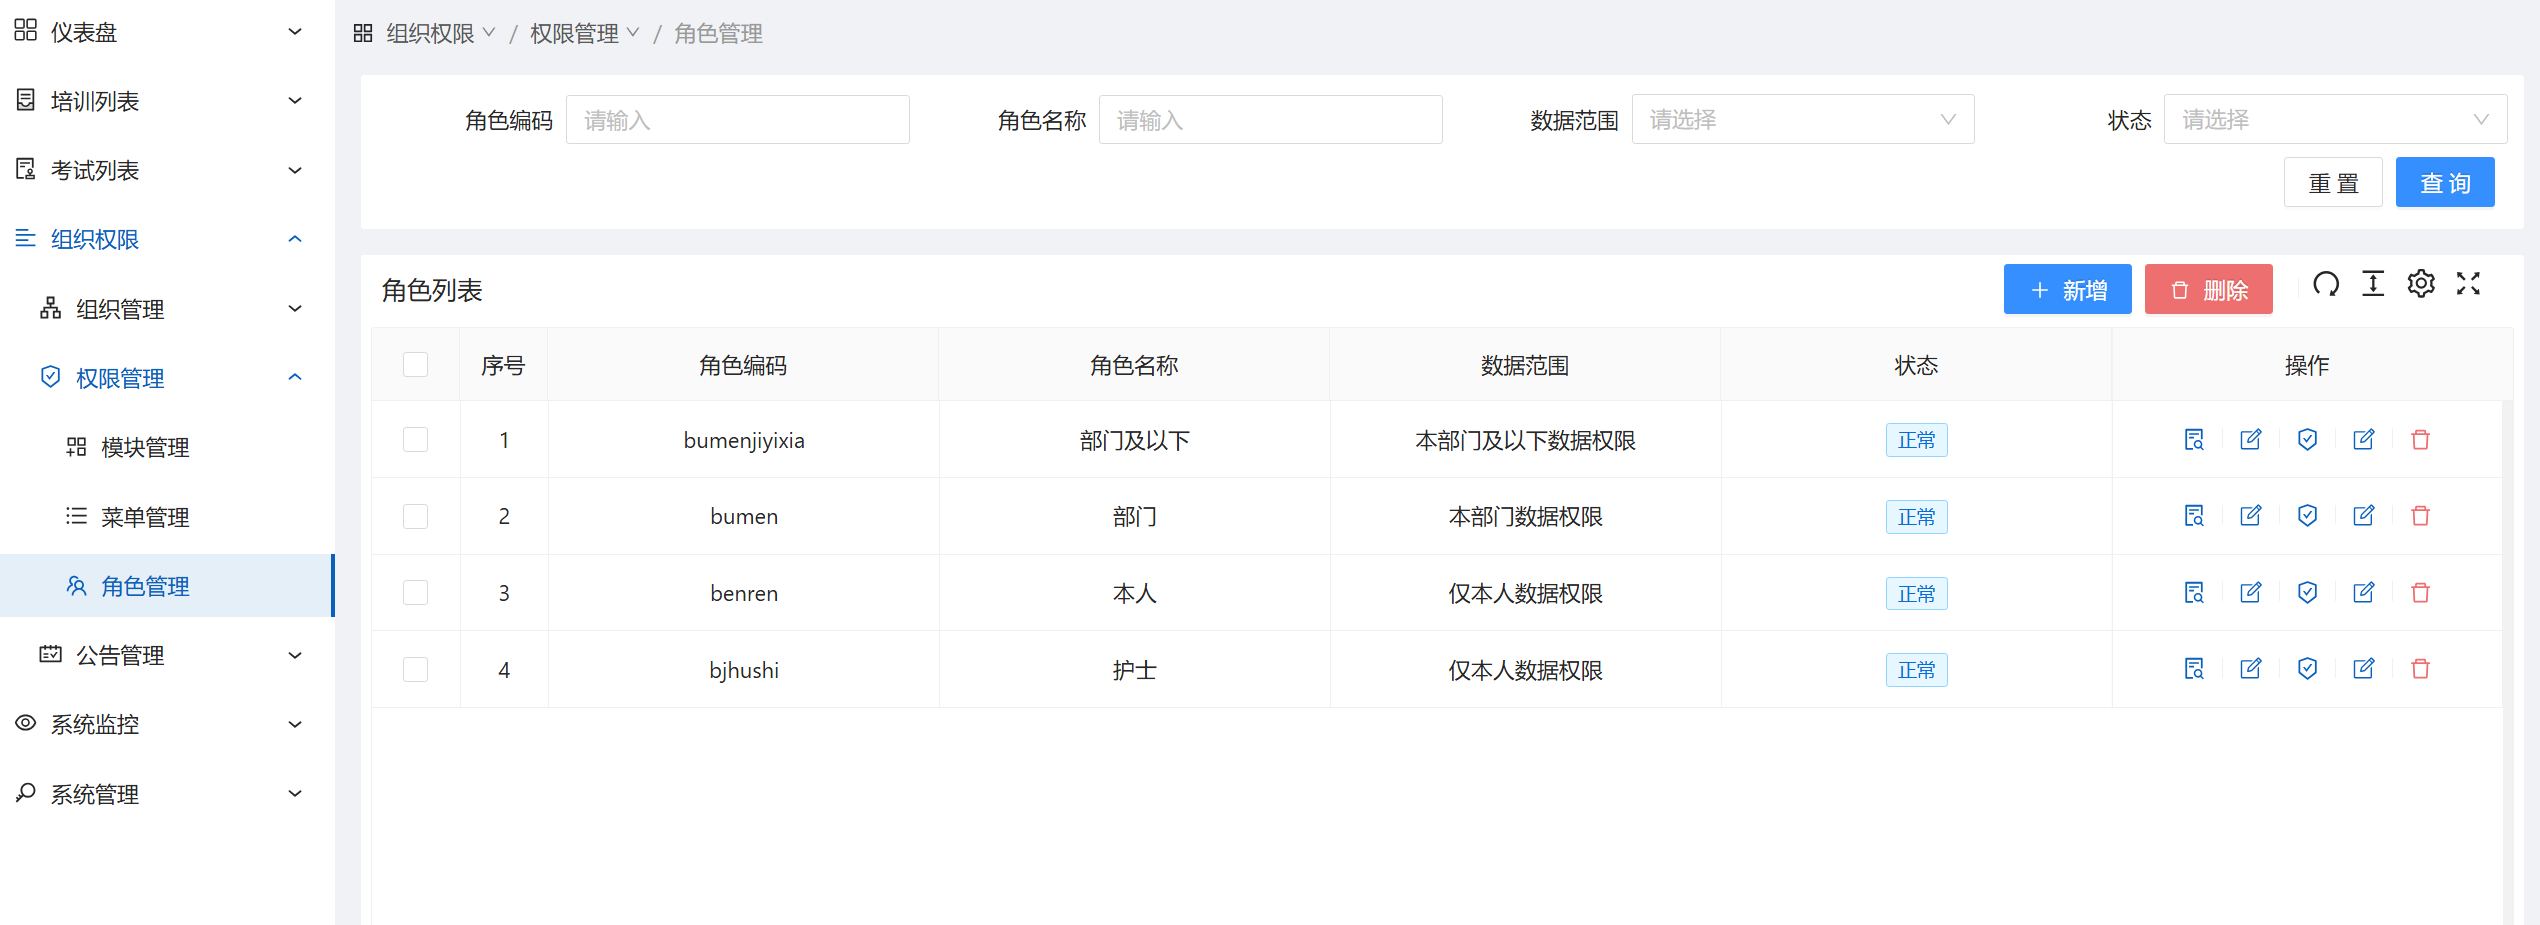Click red delete icon in bumenjiyixia row

pos(2420,440)
